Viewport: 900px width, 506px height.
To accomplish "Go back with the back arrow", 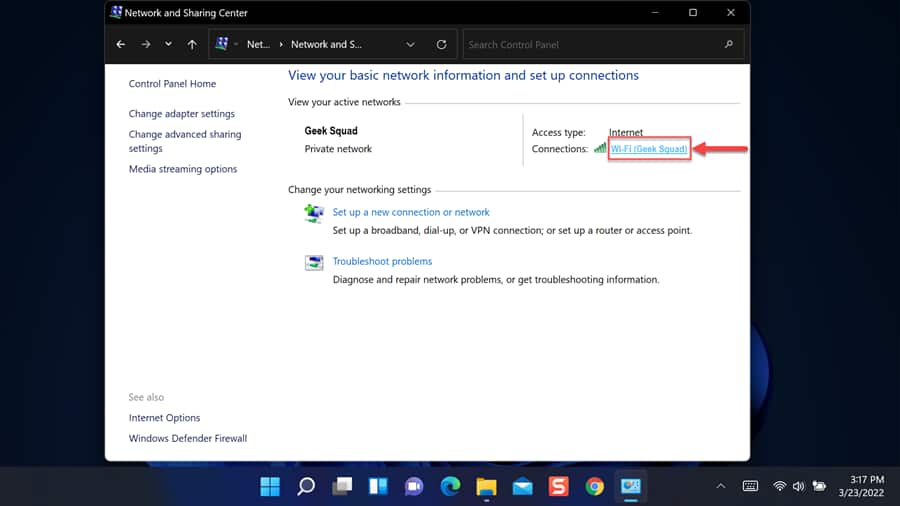I will pyautogui.click(x=121, y=44).
